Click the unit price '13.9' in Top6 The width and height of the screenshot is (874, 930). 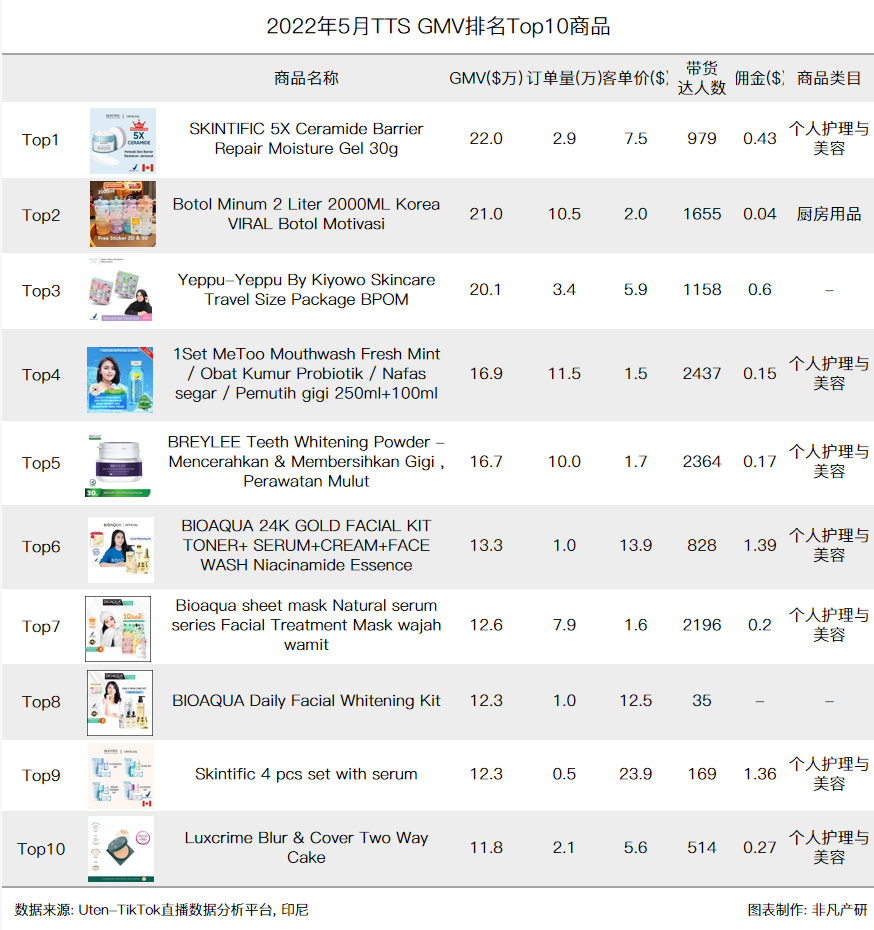pyautogui.click(x=636, y=545)
